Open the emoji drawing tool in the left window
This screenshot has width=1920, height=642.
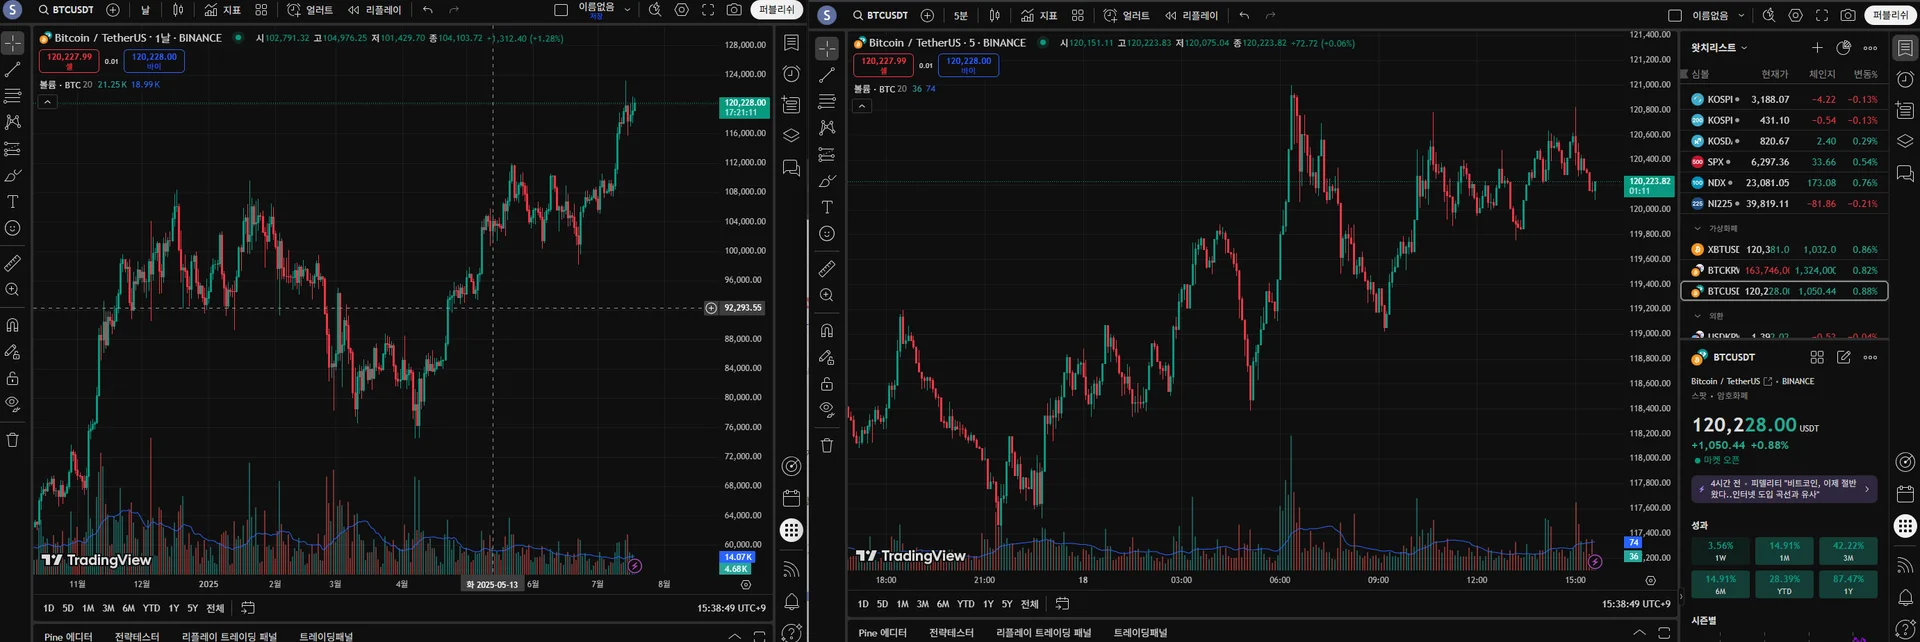pos(13,228)
